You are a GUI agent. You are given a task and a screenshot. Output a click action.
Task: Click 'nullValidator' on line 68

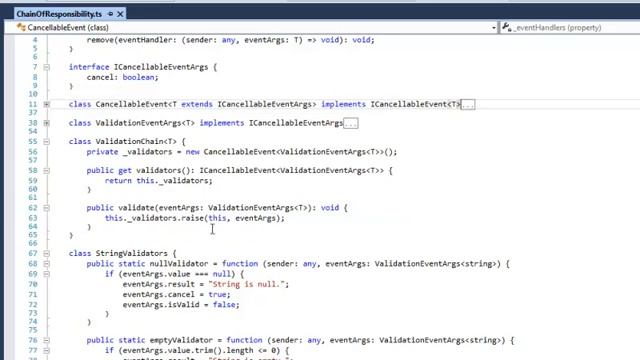click(179, 264)
